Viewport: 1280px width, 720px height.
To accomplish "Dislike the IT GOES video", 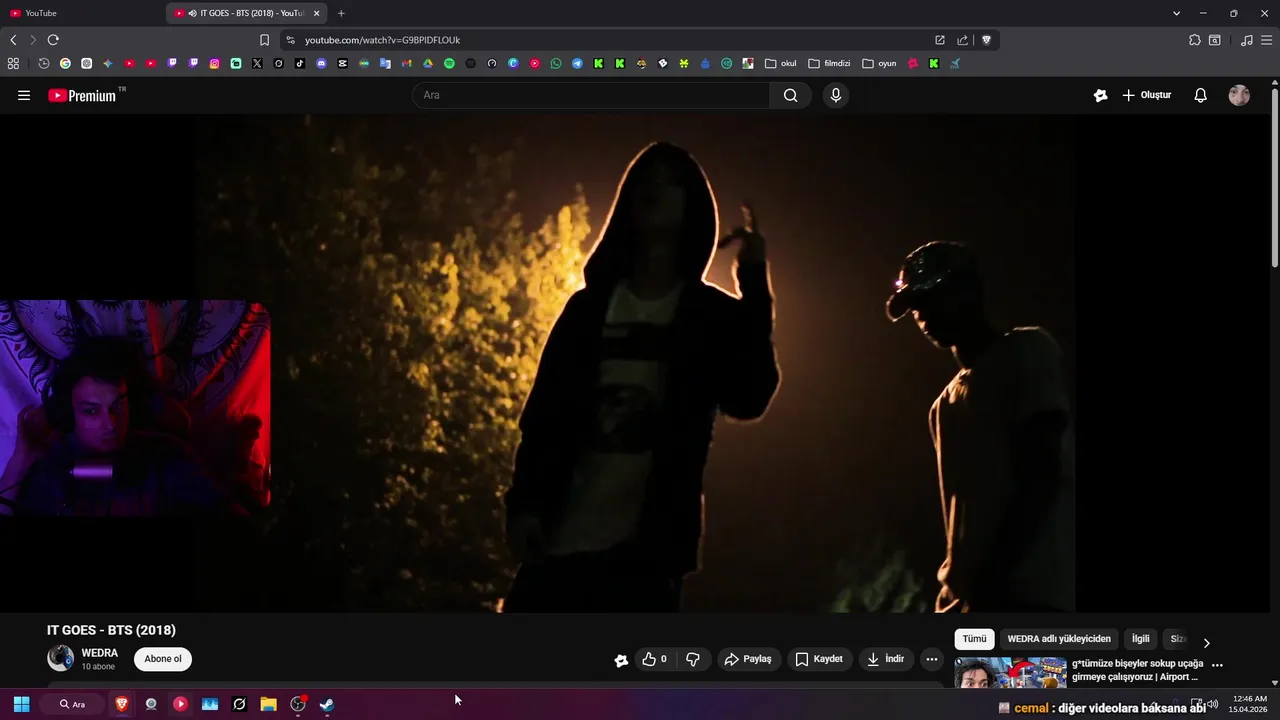I will 692,659.
